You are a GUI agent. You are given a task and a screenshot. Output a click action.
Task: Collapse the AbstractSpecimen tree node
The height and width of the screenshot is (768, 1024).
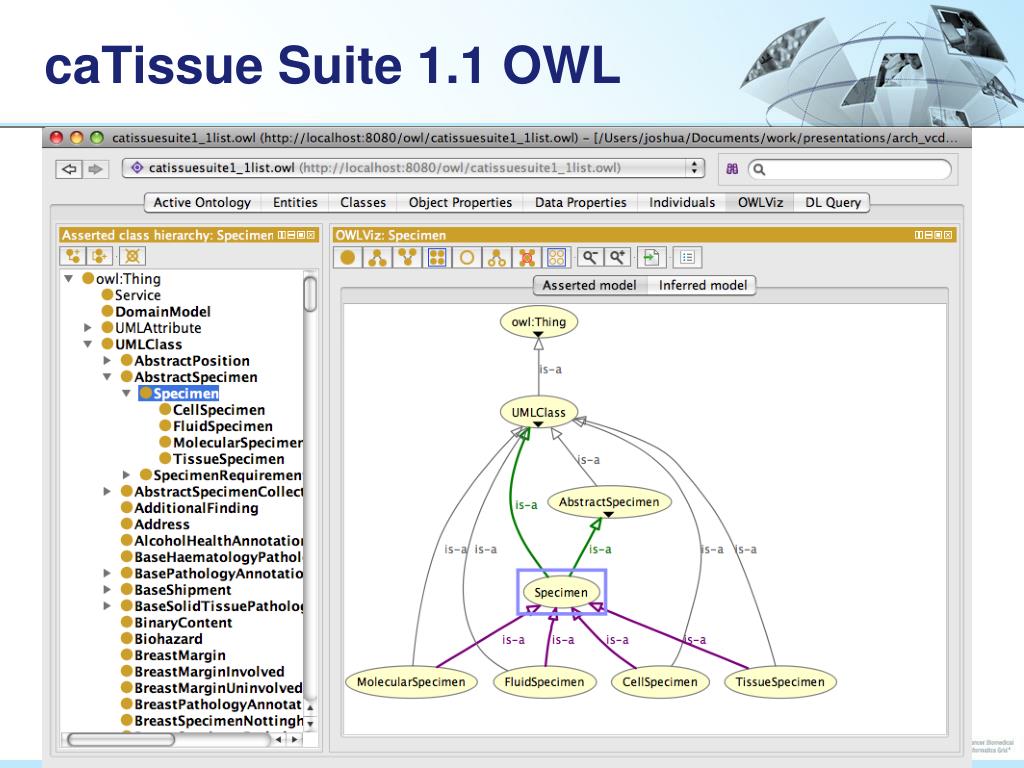(107, 377)
